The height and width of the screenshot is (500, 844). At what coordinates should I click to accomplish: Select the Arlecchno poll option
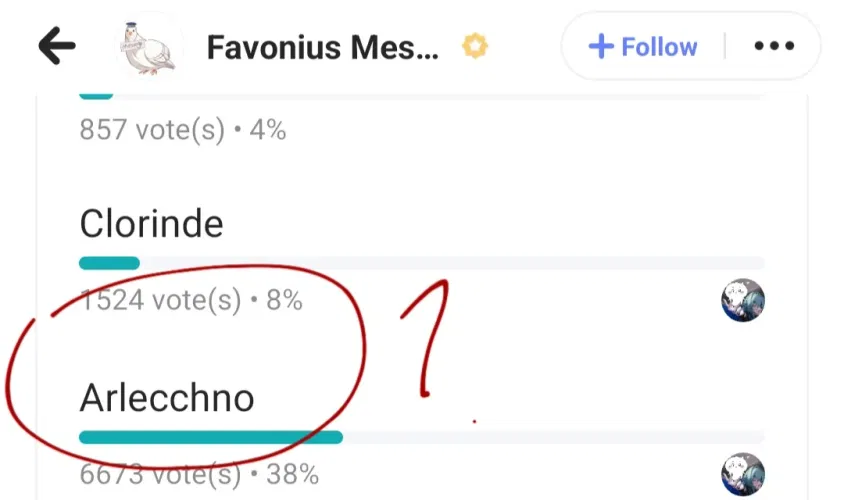point(167,398)
